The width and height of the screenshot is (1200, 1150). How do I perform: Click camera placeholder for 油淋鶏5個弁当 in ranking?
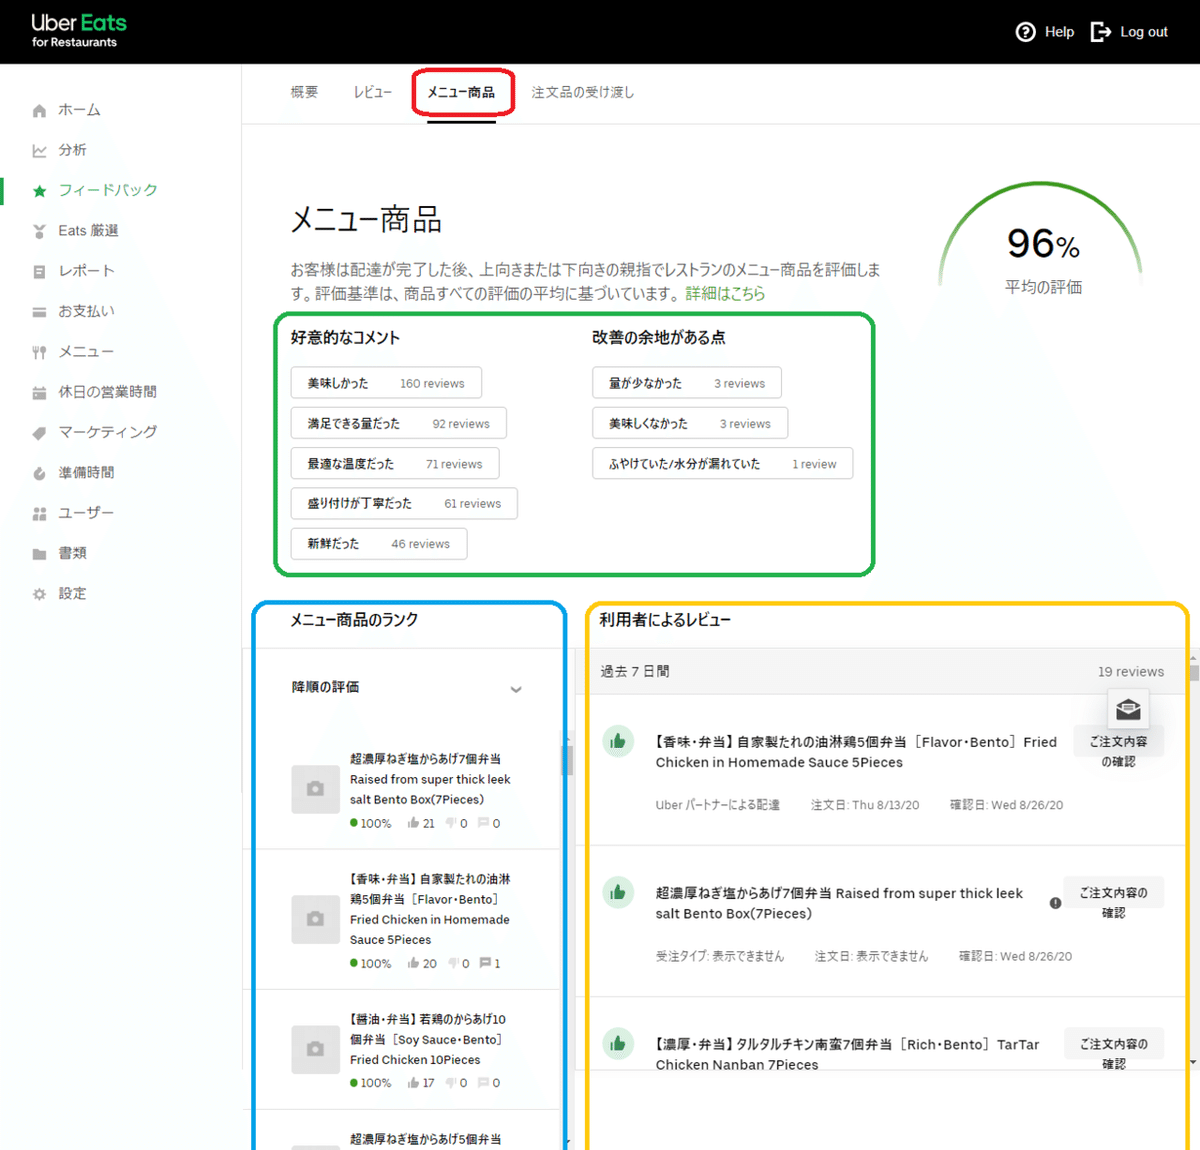coord(315,919)
